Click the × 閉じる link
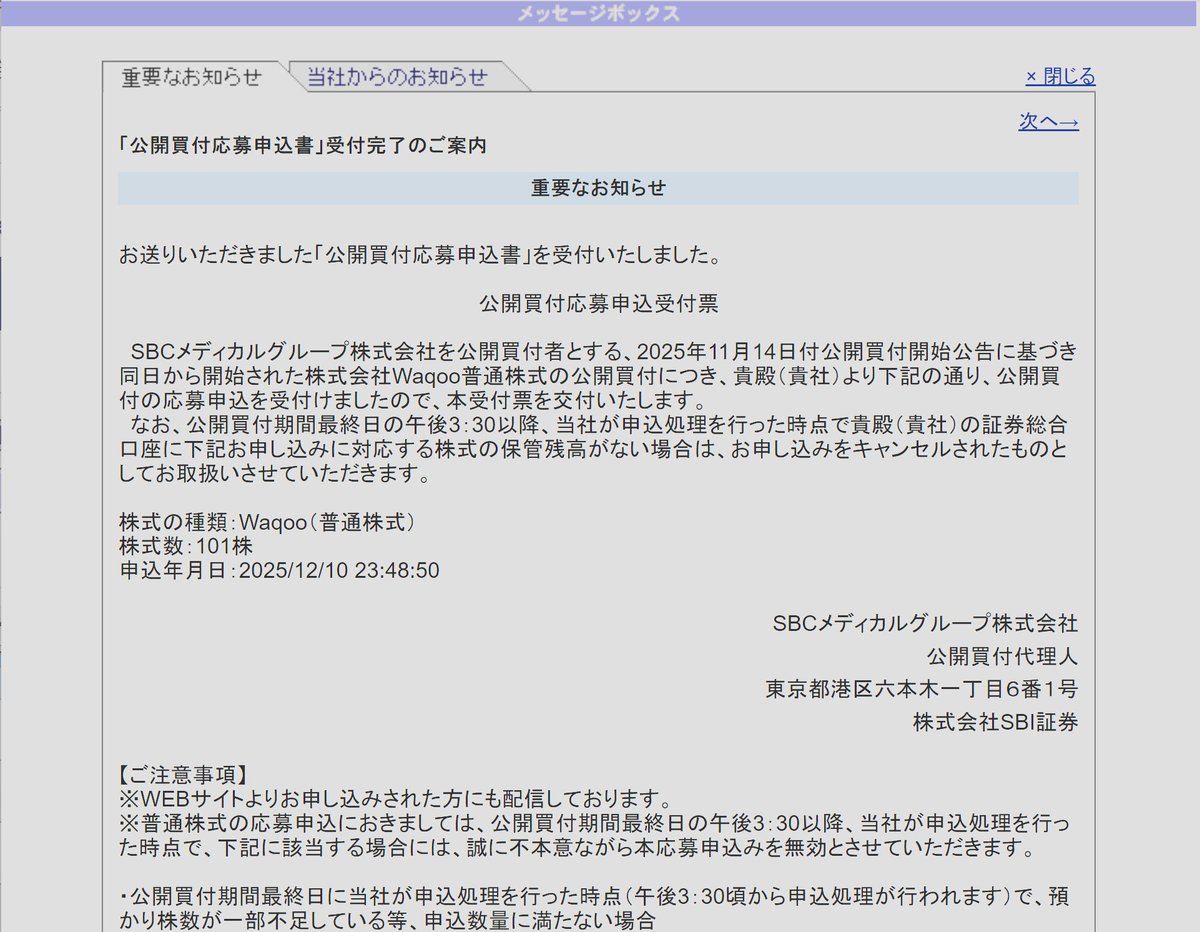The image size is (1200, 932). (x=1060, y=77)
